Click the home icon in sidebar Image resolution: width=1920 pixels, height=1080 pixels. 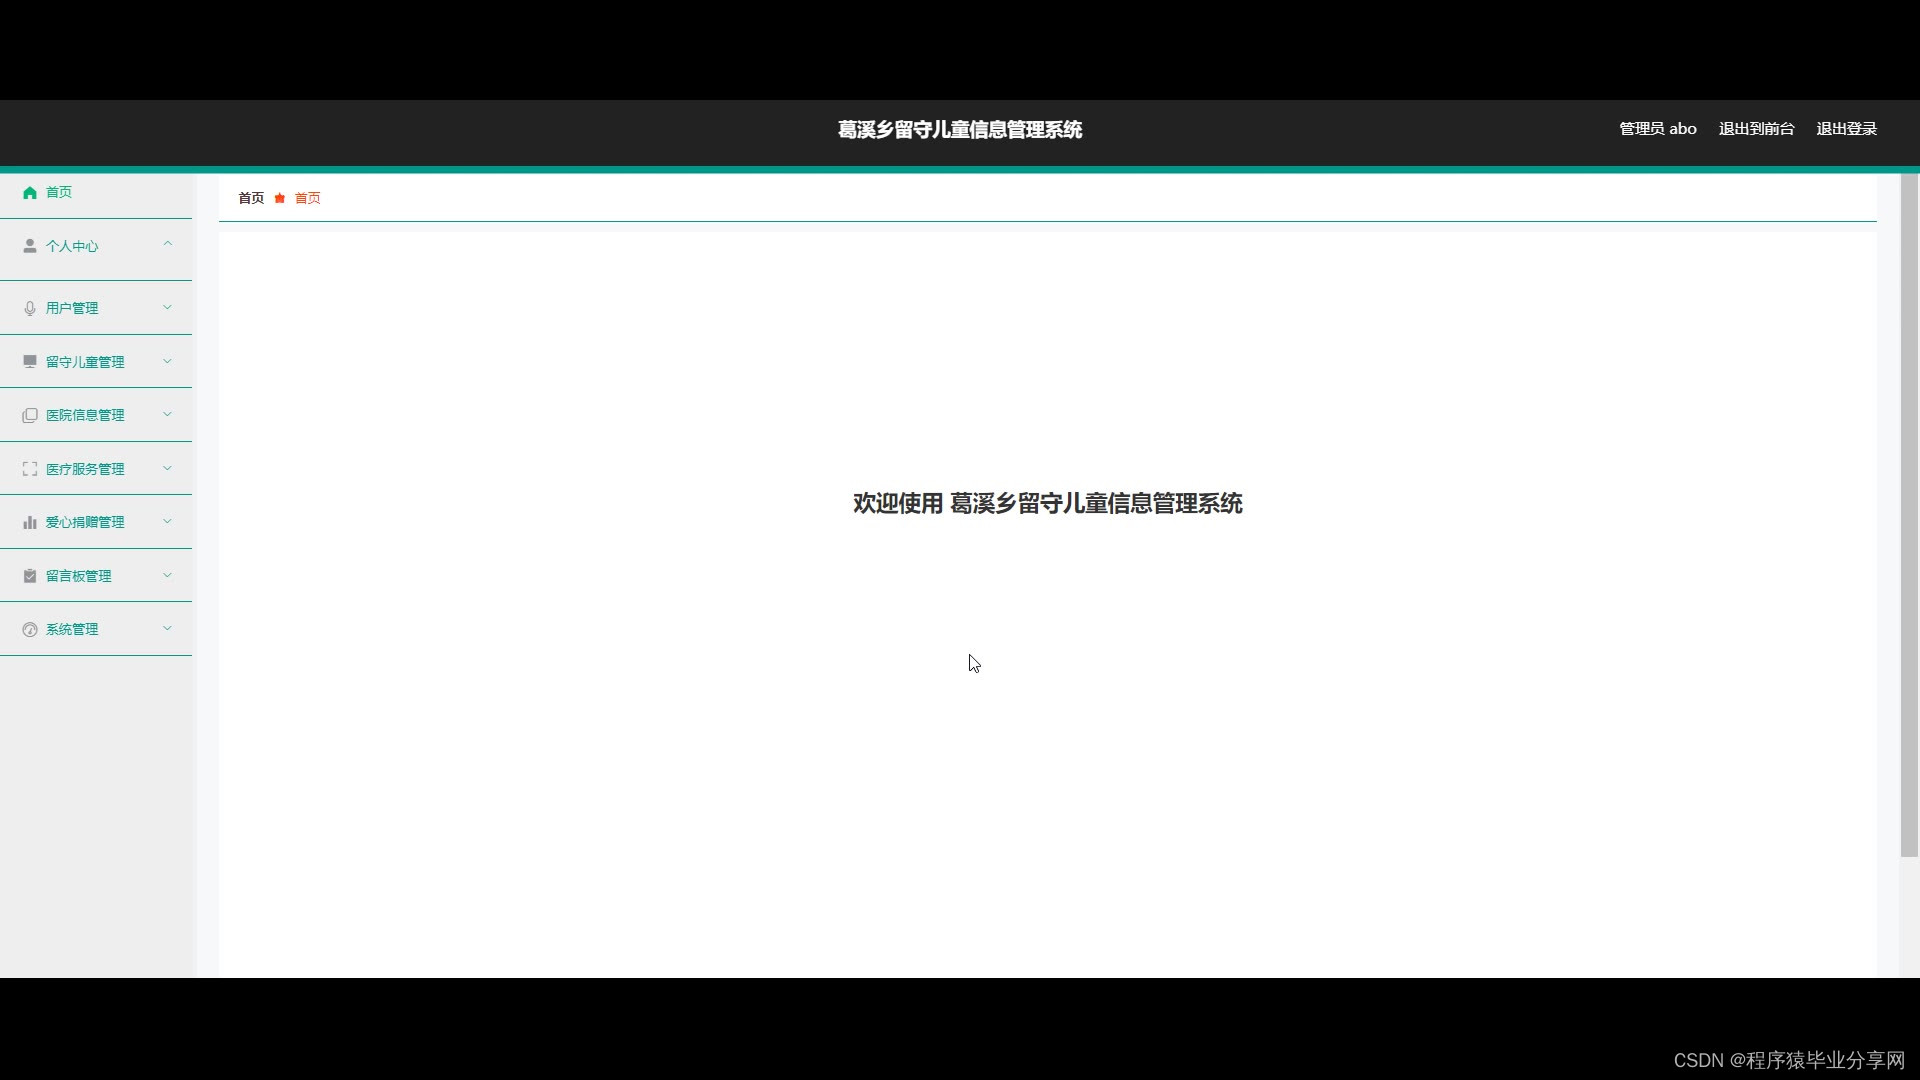point(30,193)
